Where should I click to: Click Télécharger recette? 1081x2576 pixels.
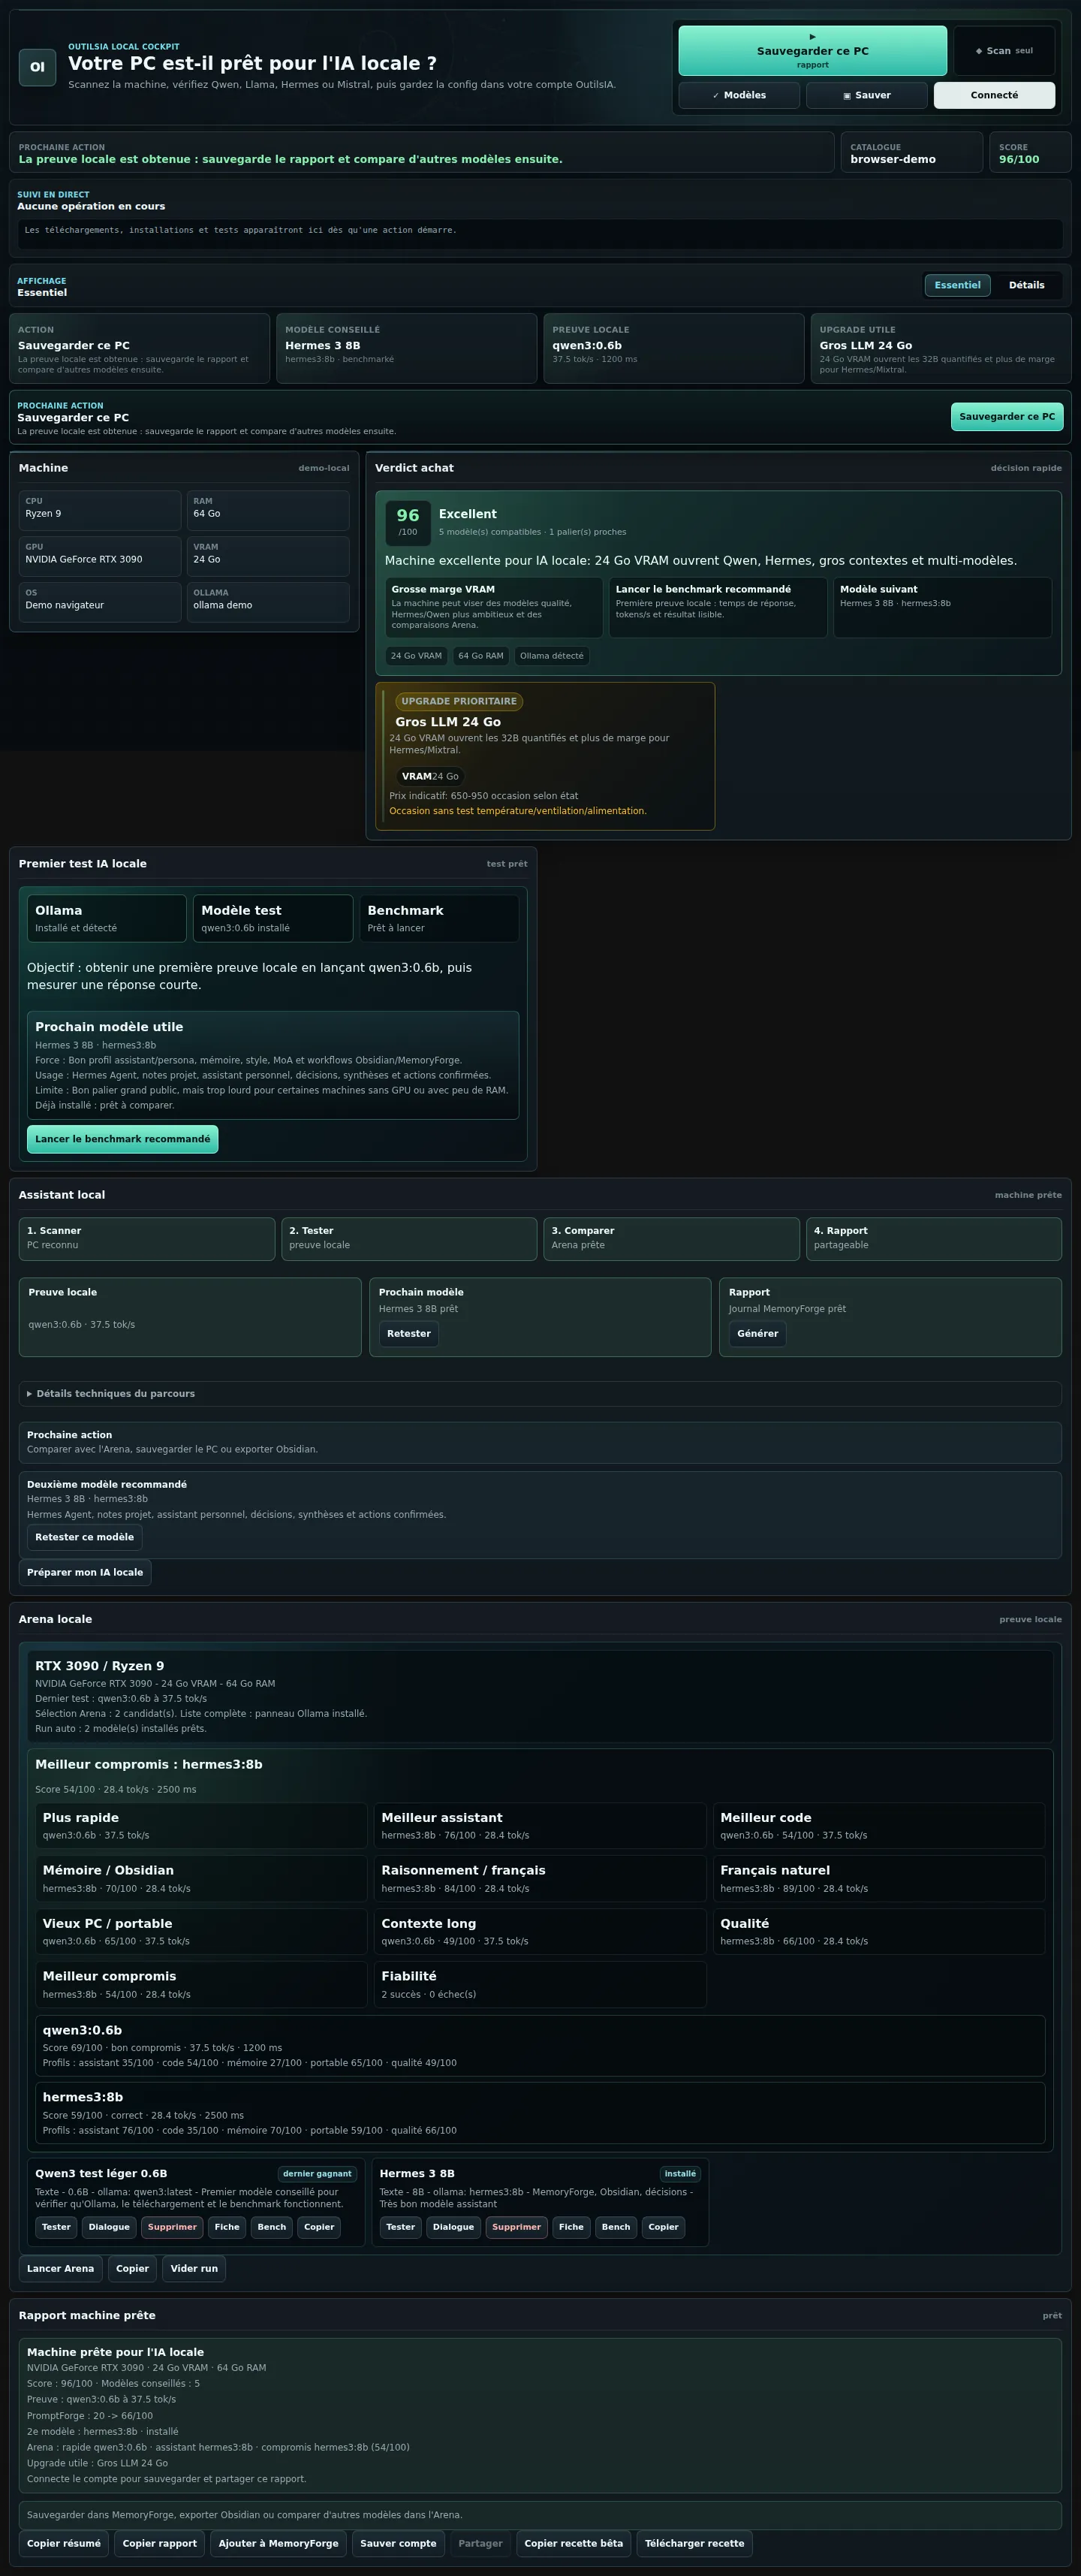[694, 2543]
